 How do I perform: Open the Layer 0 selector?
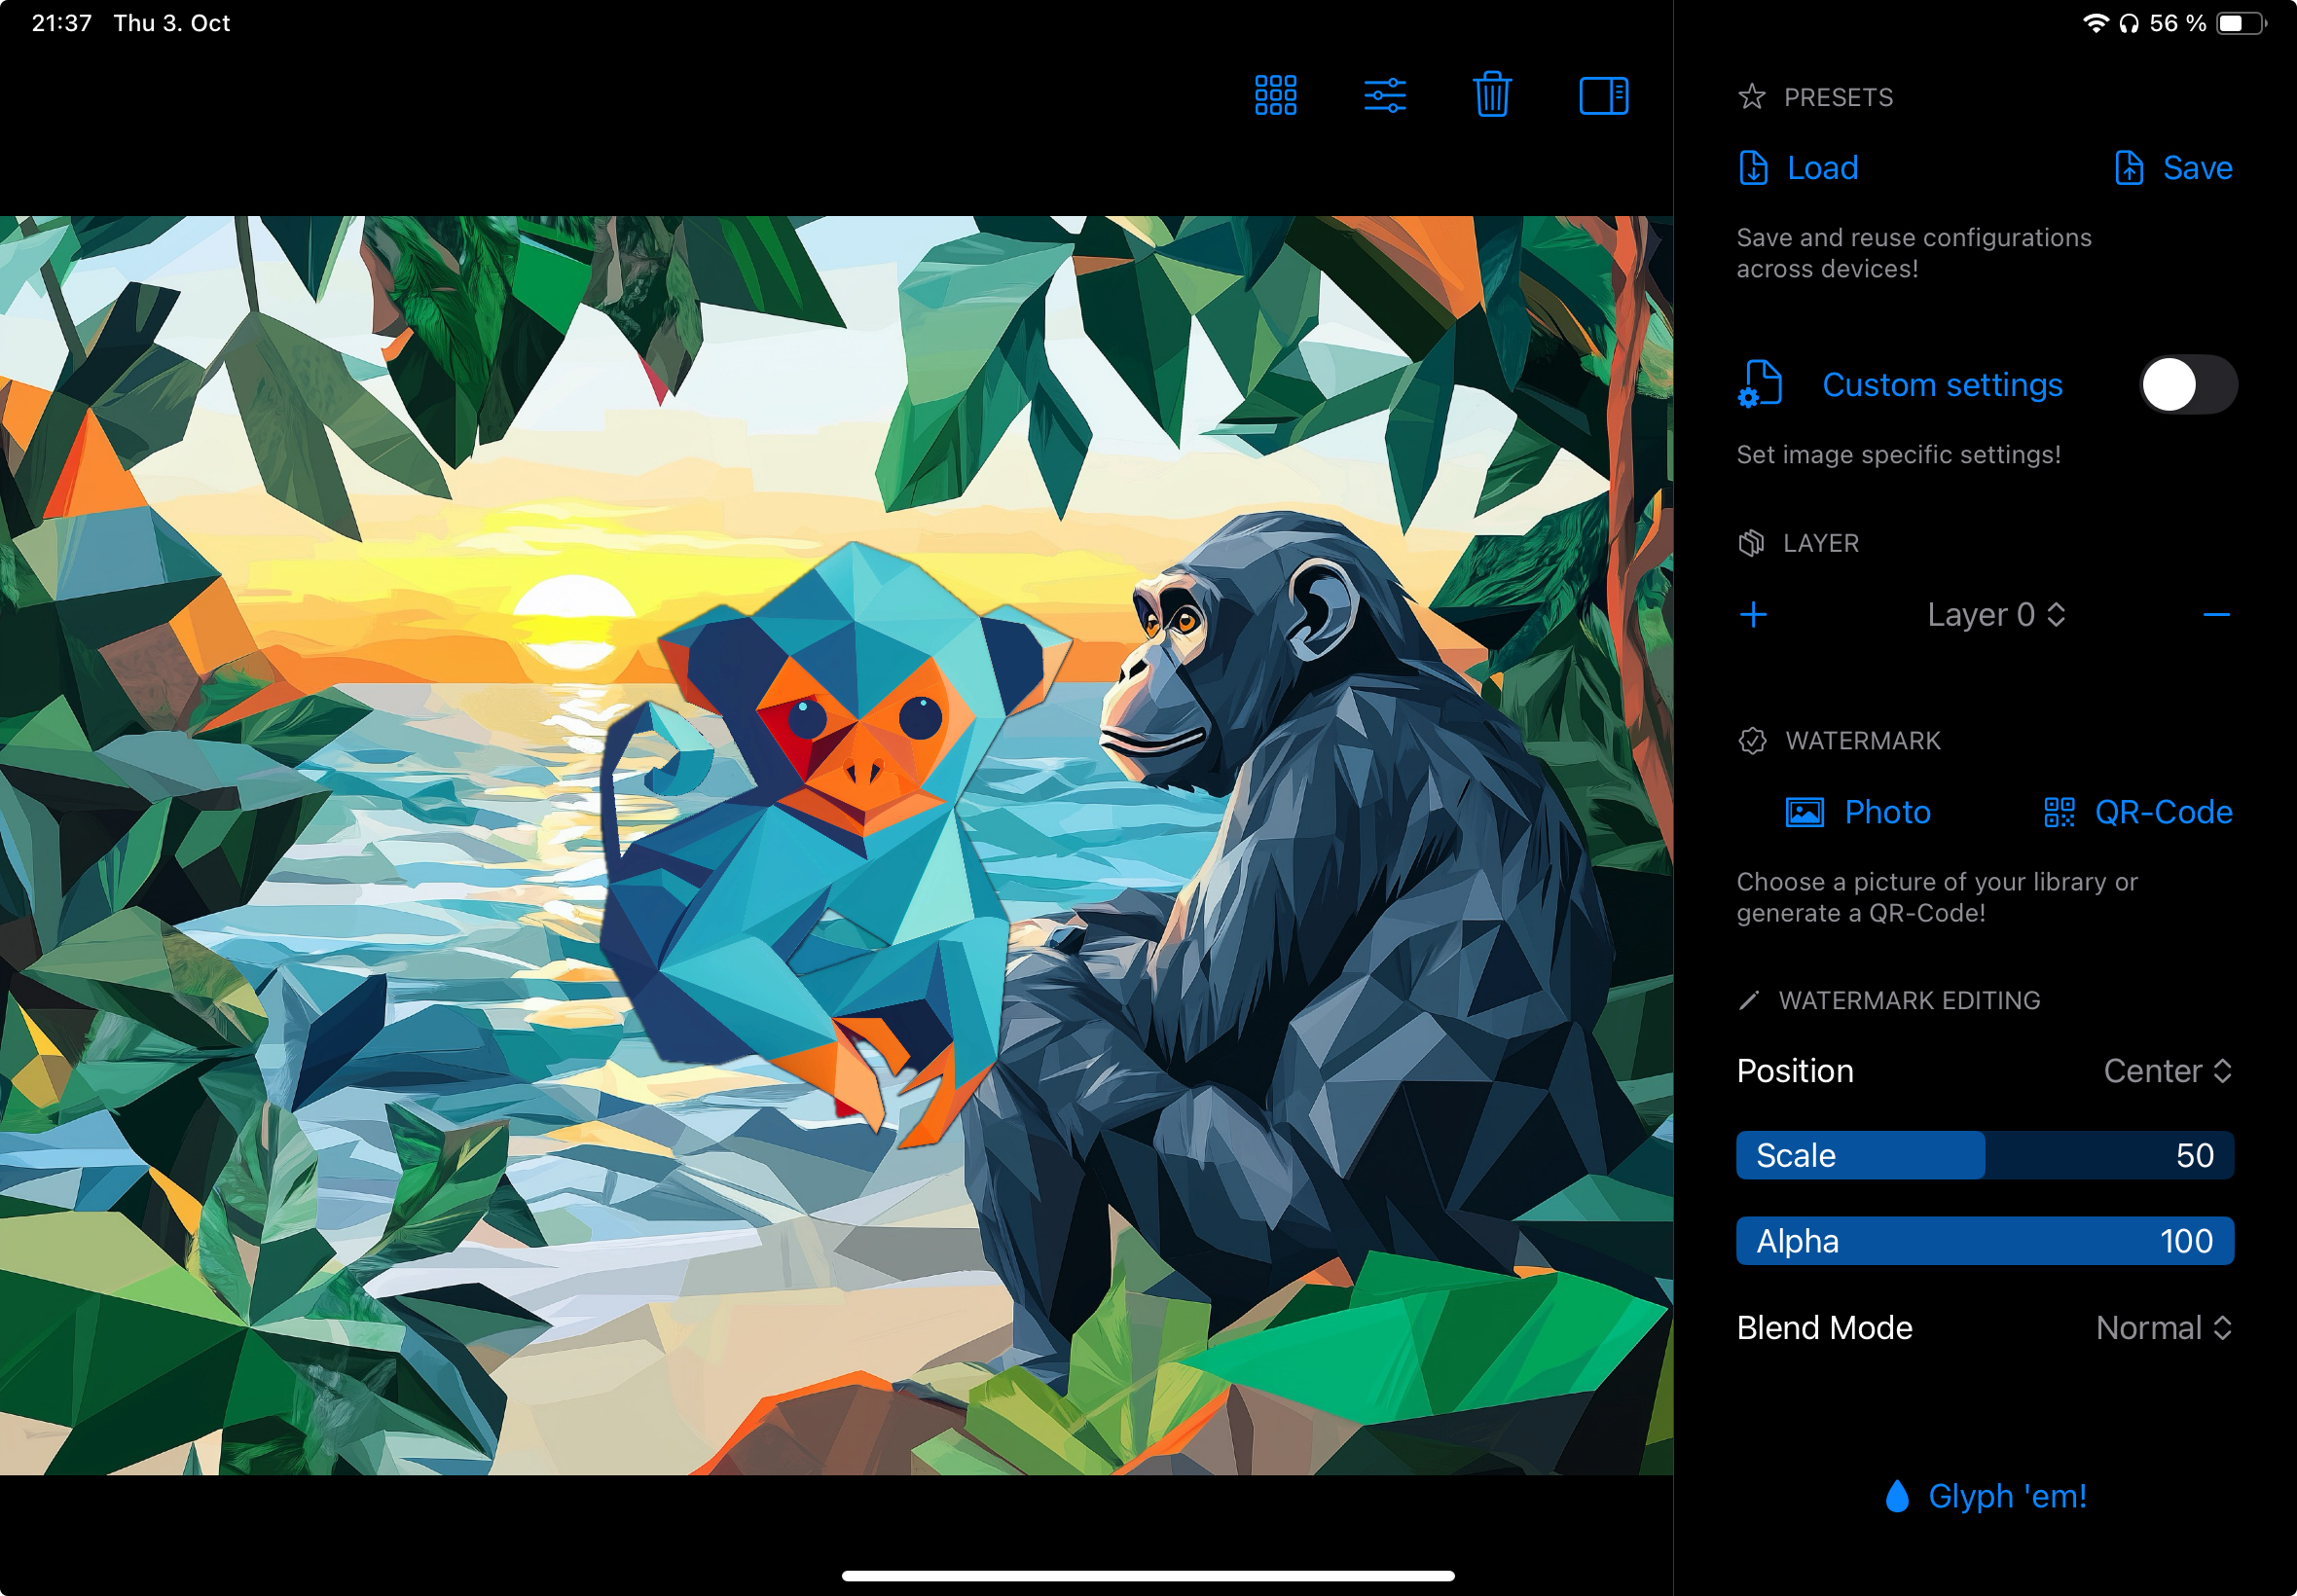(x=1996, y=614)
